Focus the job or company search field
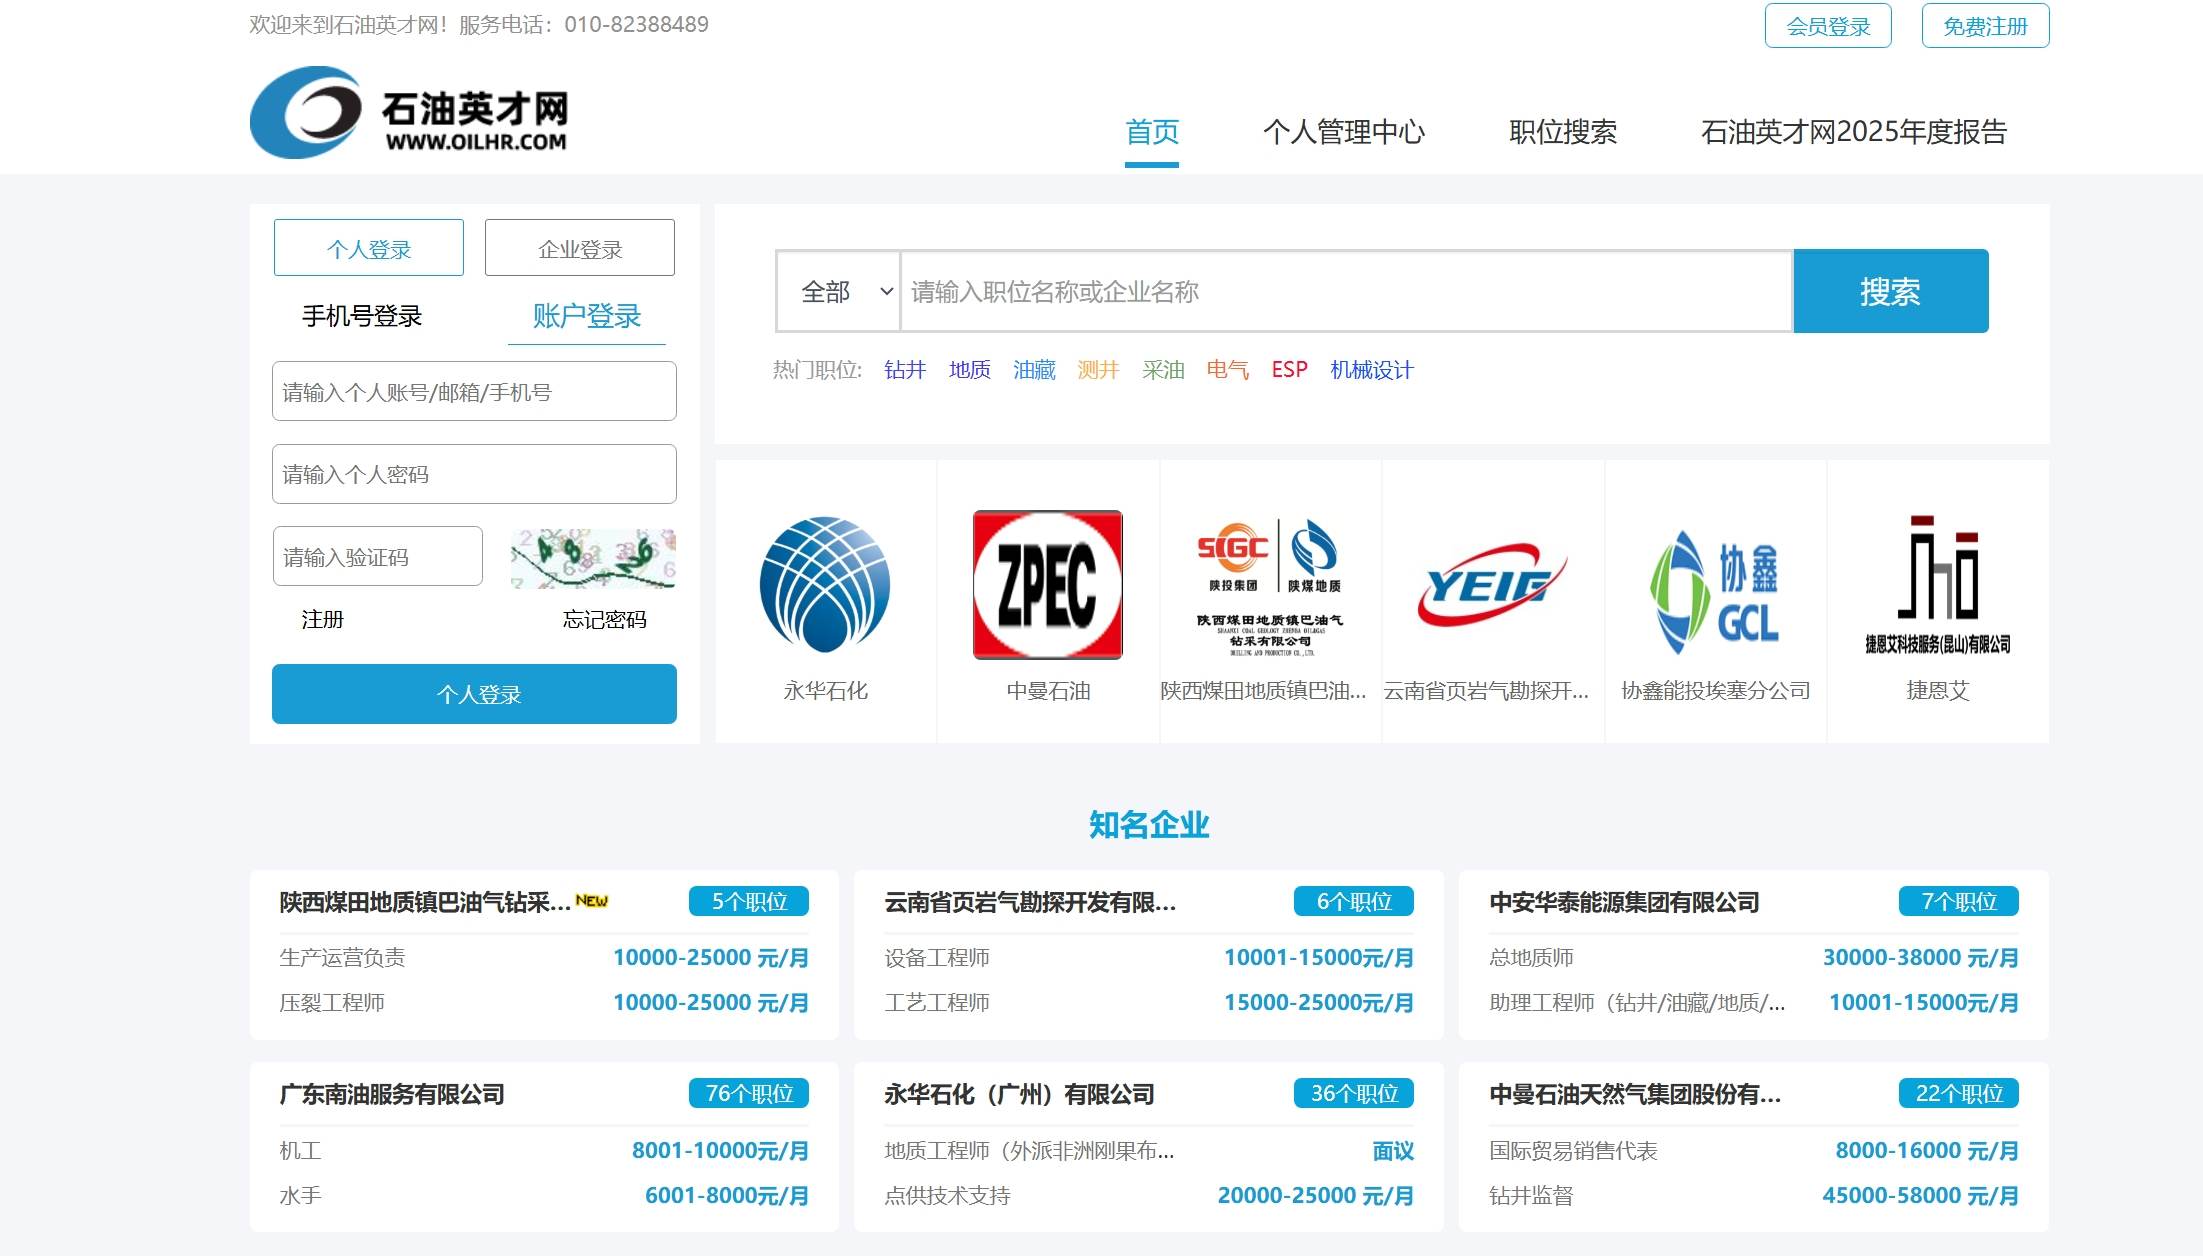The width and height of the screenshot is (2203, 1256). pos(1346,291)
